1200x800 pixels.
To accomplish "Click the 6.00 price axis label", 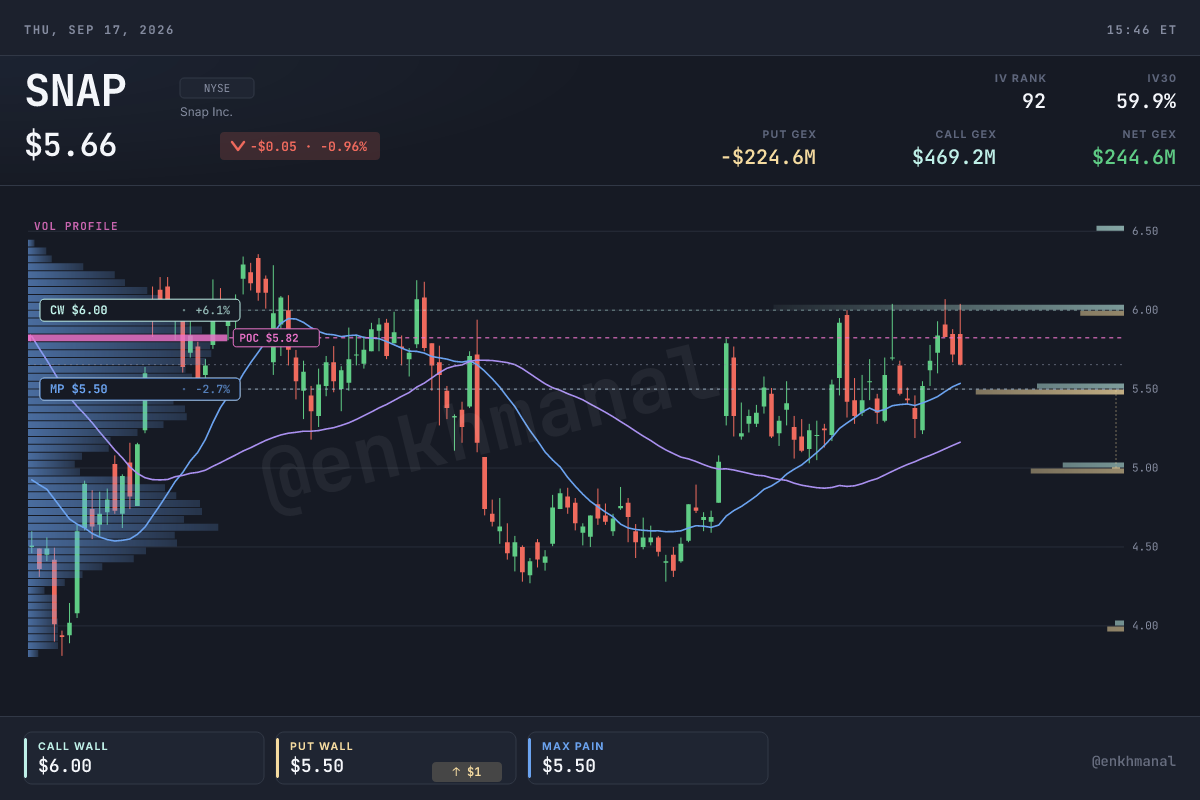I will (1145, 310).
